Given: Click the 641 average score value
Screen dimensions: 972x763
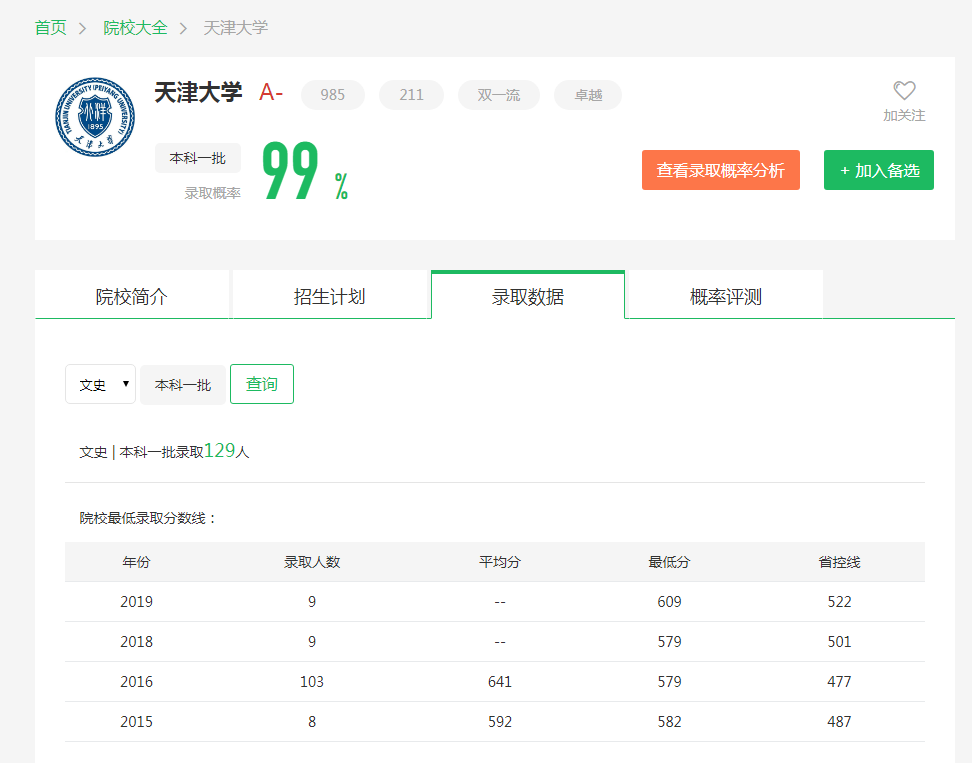Looking at the screenshot, I should point(500,682).
